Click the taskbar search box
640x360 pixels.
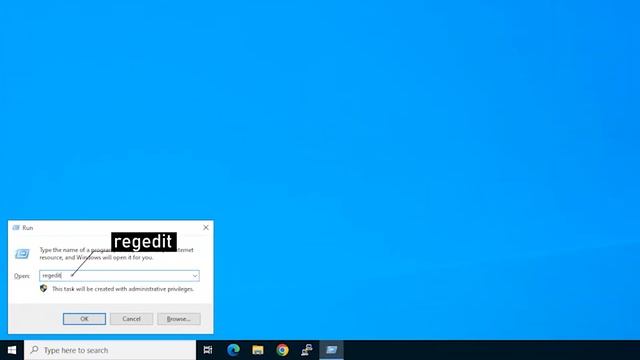pyautogui.click(x=110, y=350)
